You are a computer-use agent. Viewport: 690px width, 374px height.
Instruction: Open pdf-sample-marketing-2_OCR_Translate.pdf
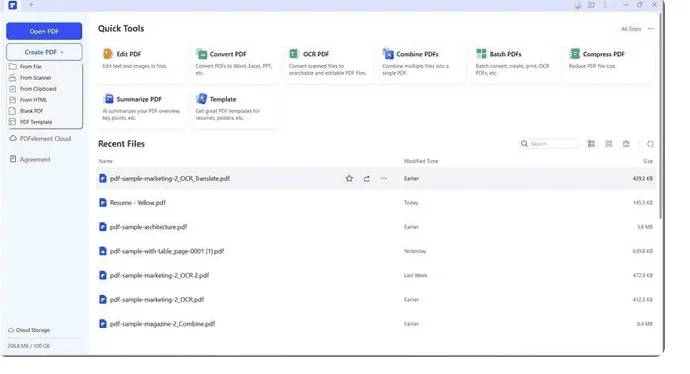(170, 179)
